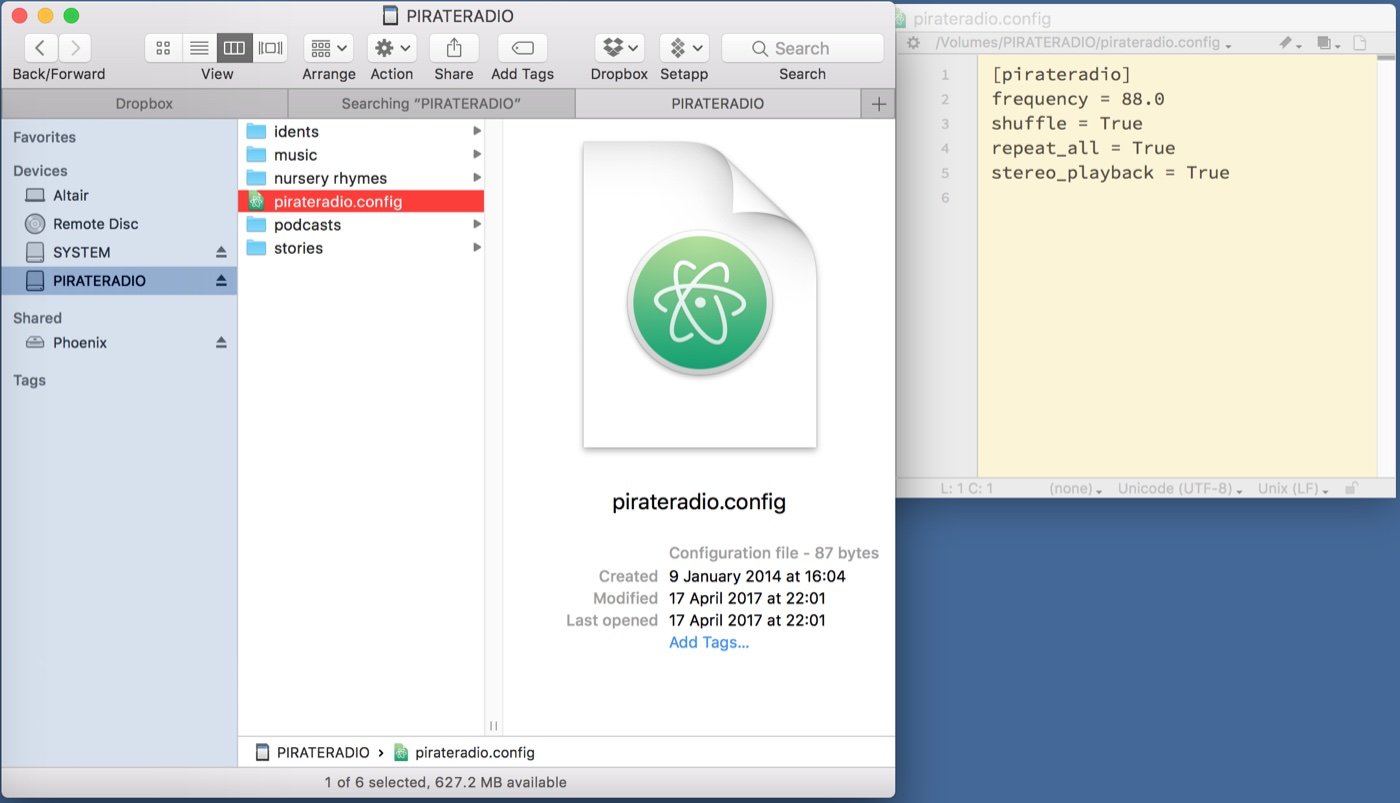Click the Back navigation arrow
The height and width of the screenshot is (803, 1400).
(39, 47)
